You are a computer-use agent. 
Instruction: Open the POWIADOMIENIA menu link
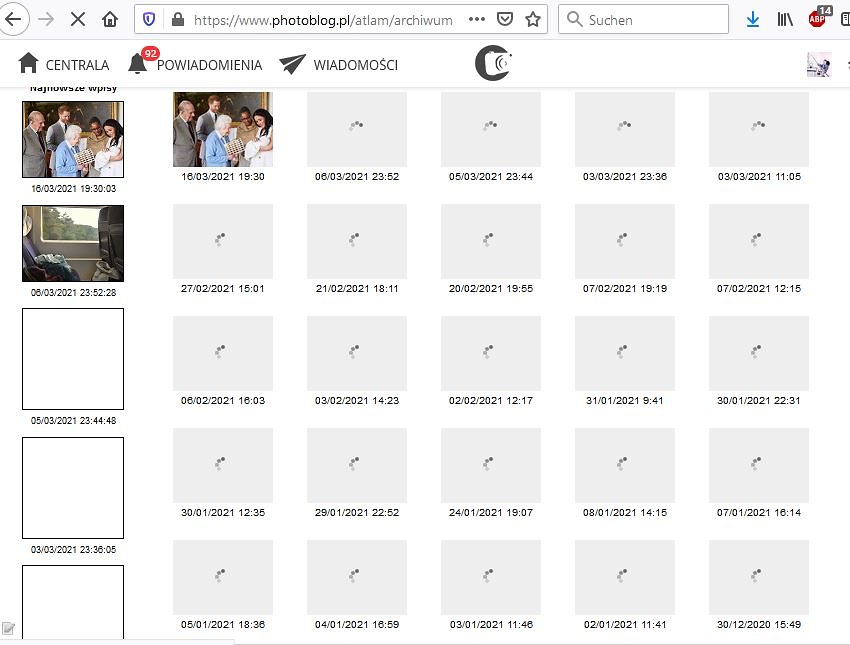click(209, 65)
